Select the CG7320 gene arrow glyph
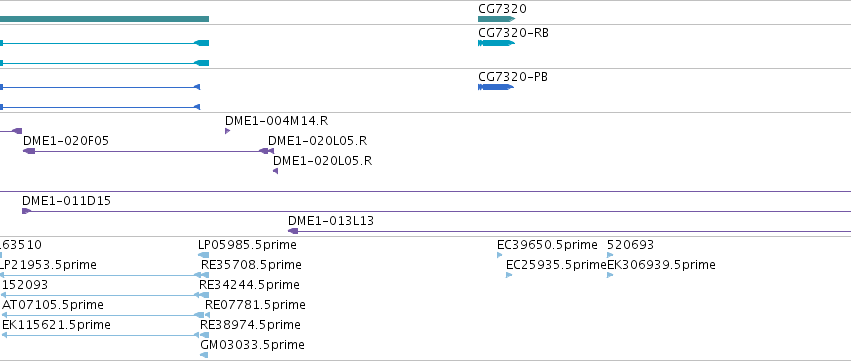851x361 pixels. point(496,19)
